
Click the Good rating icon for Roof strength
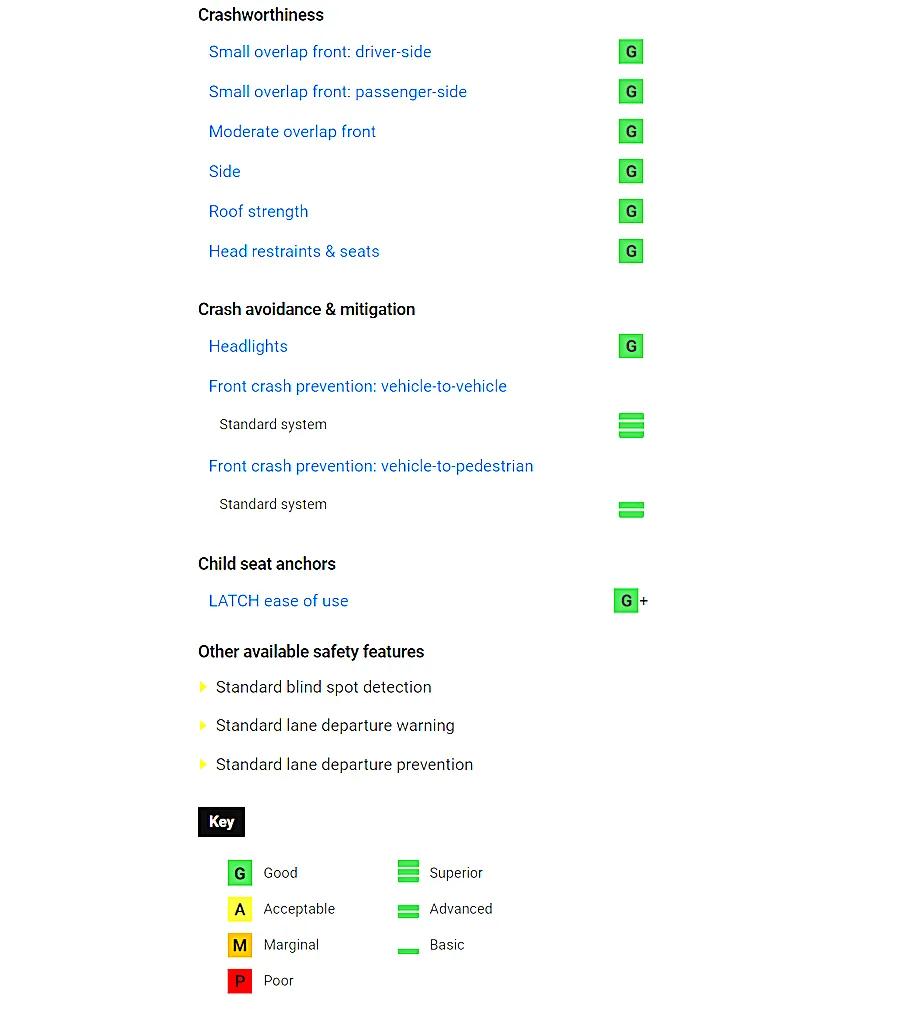pos(630,212)
